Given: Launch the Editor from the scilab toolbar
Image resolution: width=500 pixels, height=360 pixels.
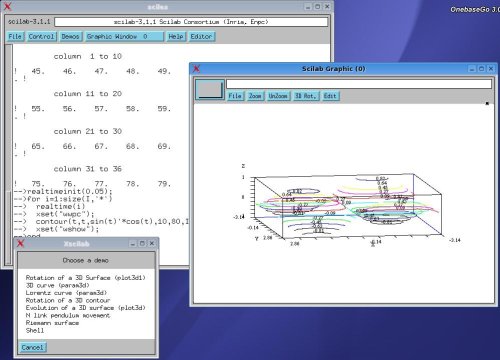Looking at the screenshot, I should [201, 36].
